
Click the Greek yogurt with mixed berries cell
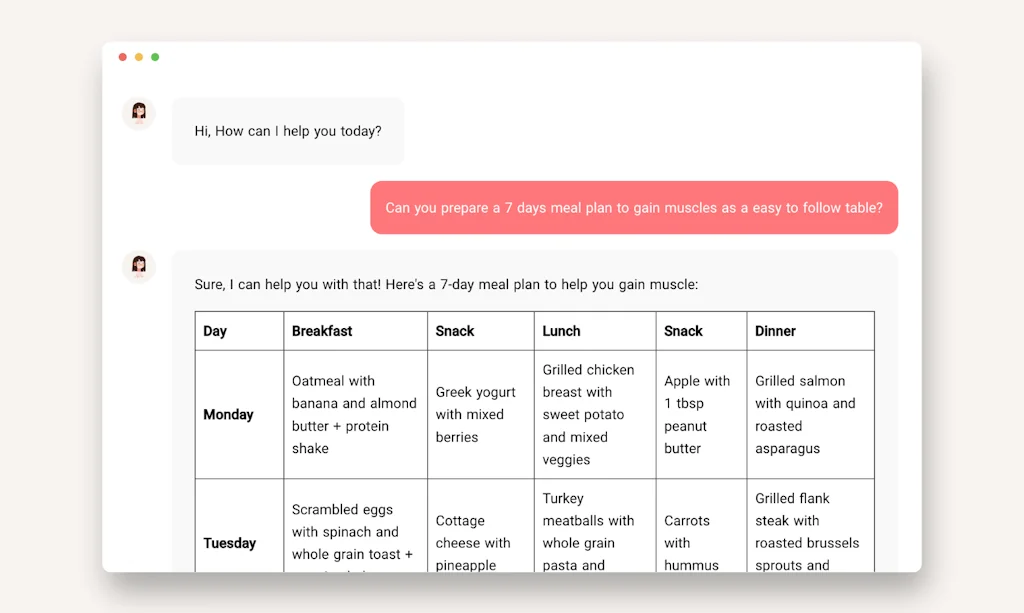(480, 414)
